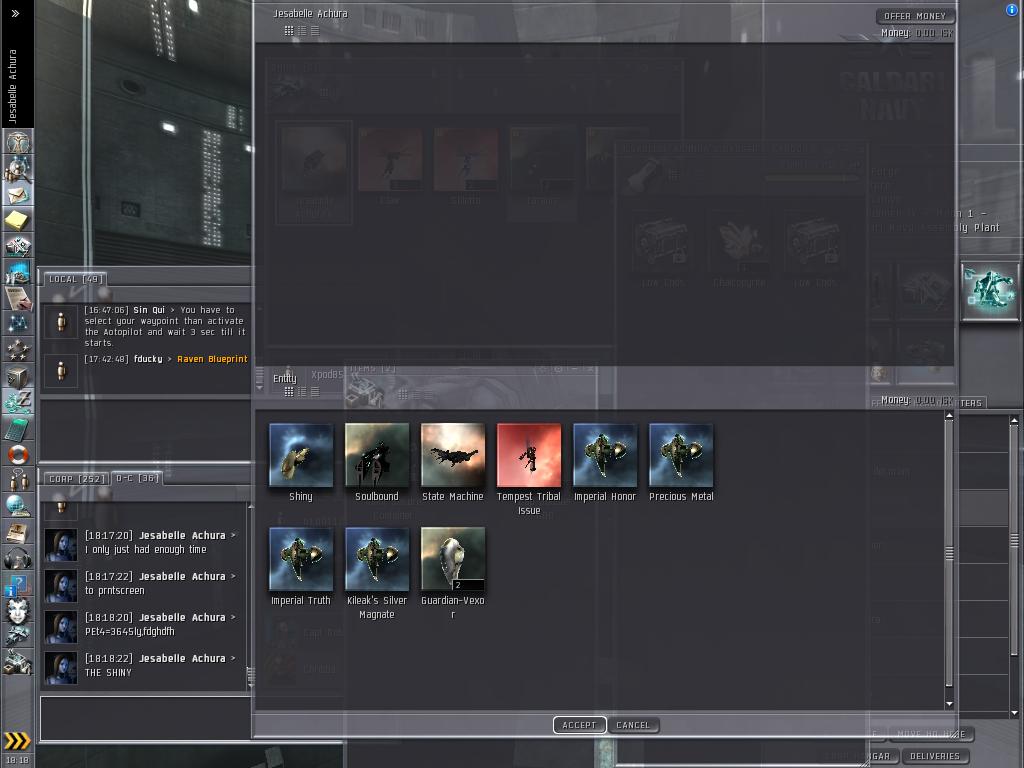The height and width of the screenshot is (768, 1024).
Task: Click the chat message input box
Action: [x=146, y=718]
